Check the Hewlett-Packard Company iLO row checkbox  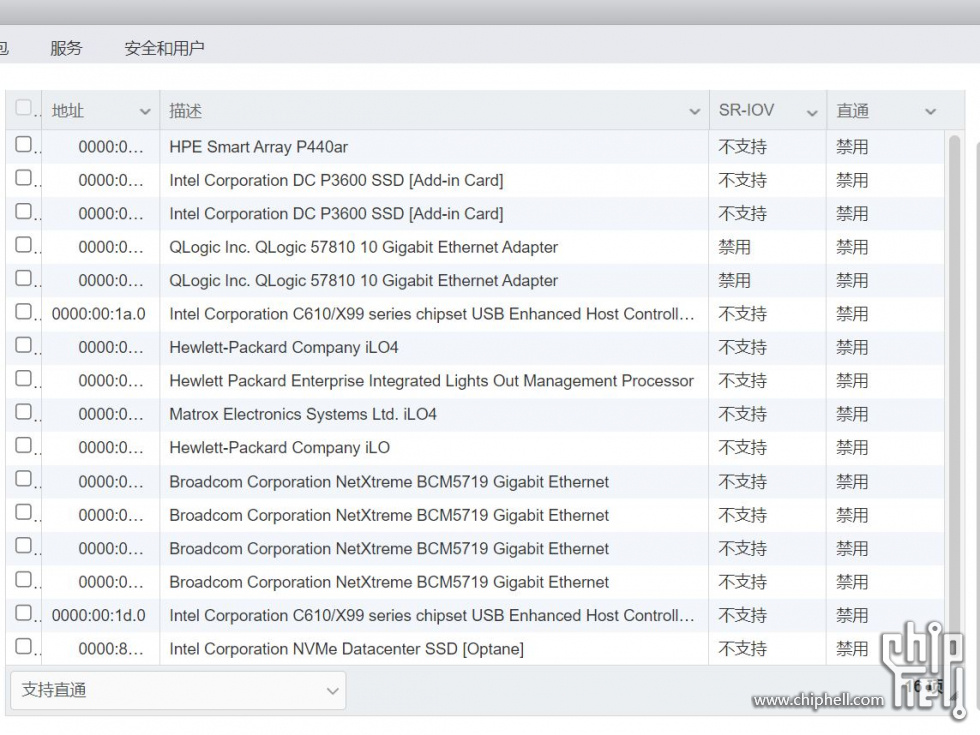click(23, 445)
